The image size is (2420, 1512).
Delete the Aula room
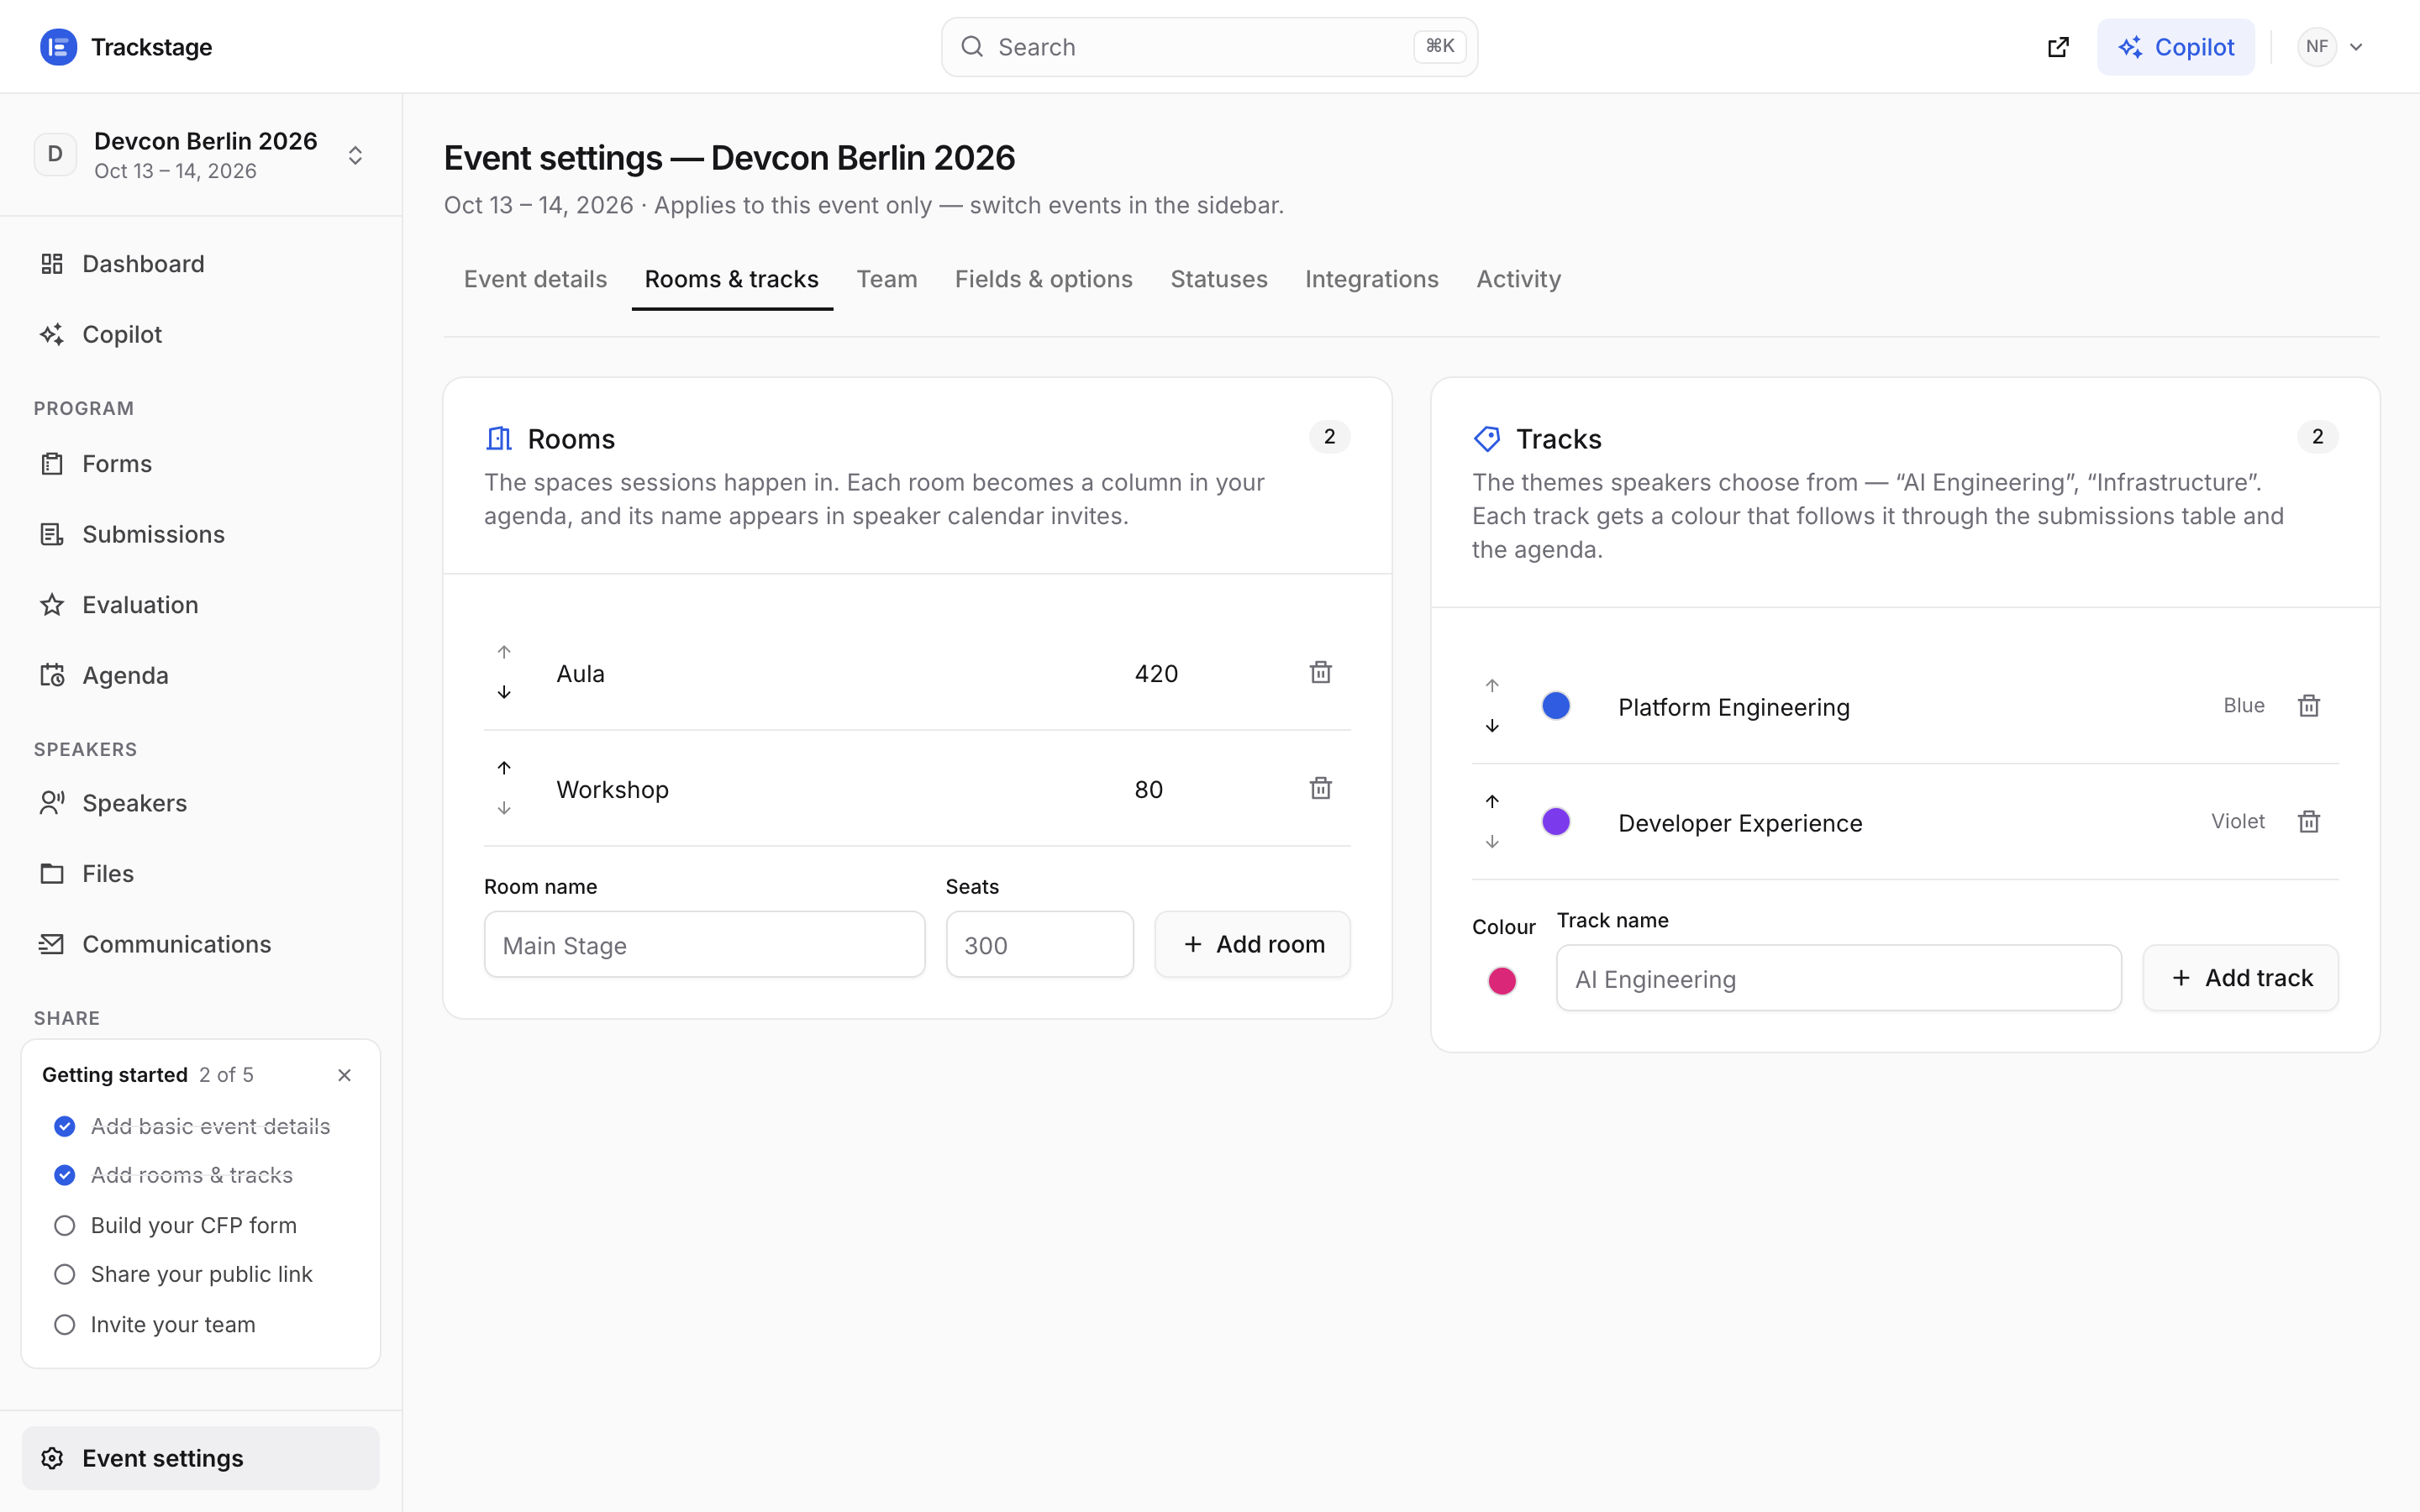tap(1320, 672)
